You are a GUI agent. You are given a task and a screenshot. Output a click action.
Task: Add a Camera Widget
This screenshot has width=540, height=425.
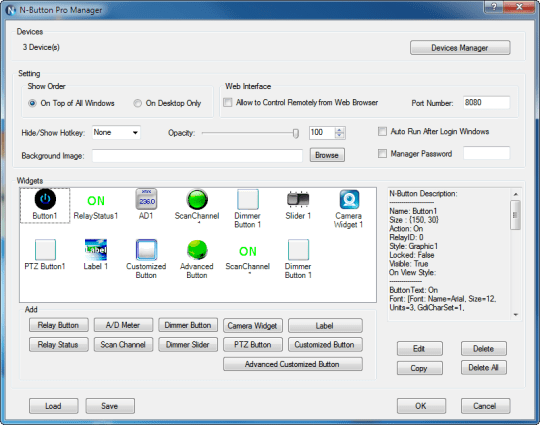coord(253,325)
